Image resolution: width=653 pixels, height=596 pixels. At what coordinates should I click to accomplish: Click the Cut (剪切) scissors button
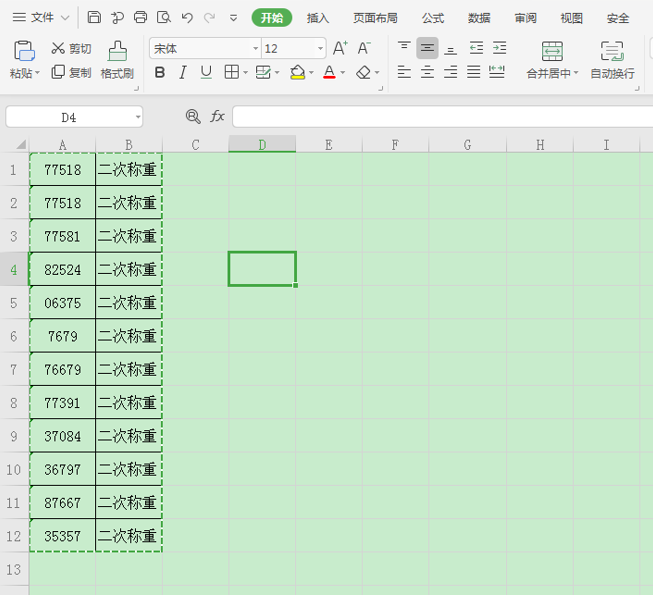coord(71,49)
